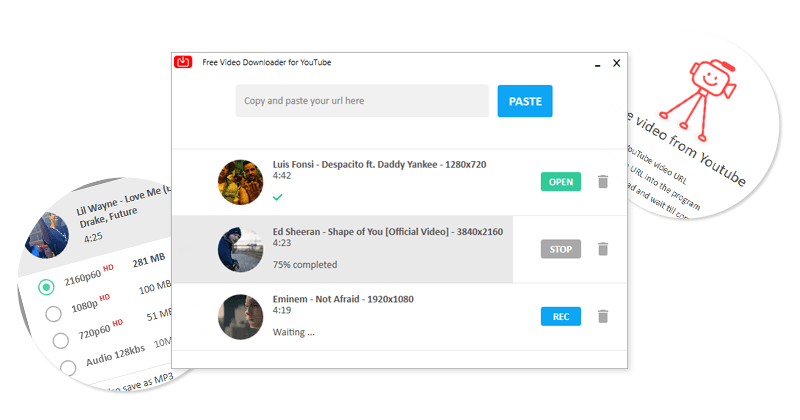Screen dimensions: 800x420
Task: Click the Despacito video thumbnail
Action: point(240,182)
